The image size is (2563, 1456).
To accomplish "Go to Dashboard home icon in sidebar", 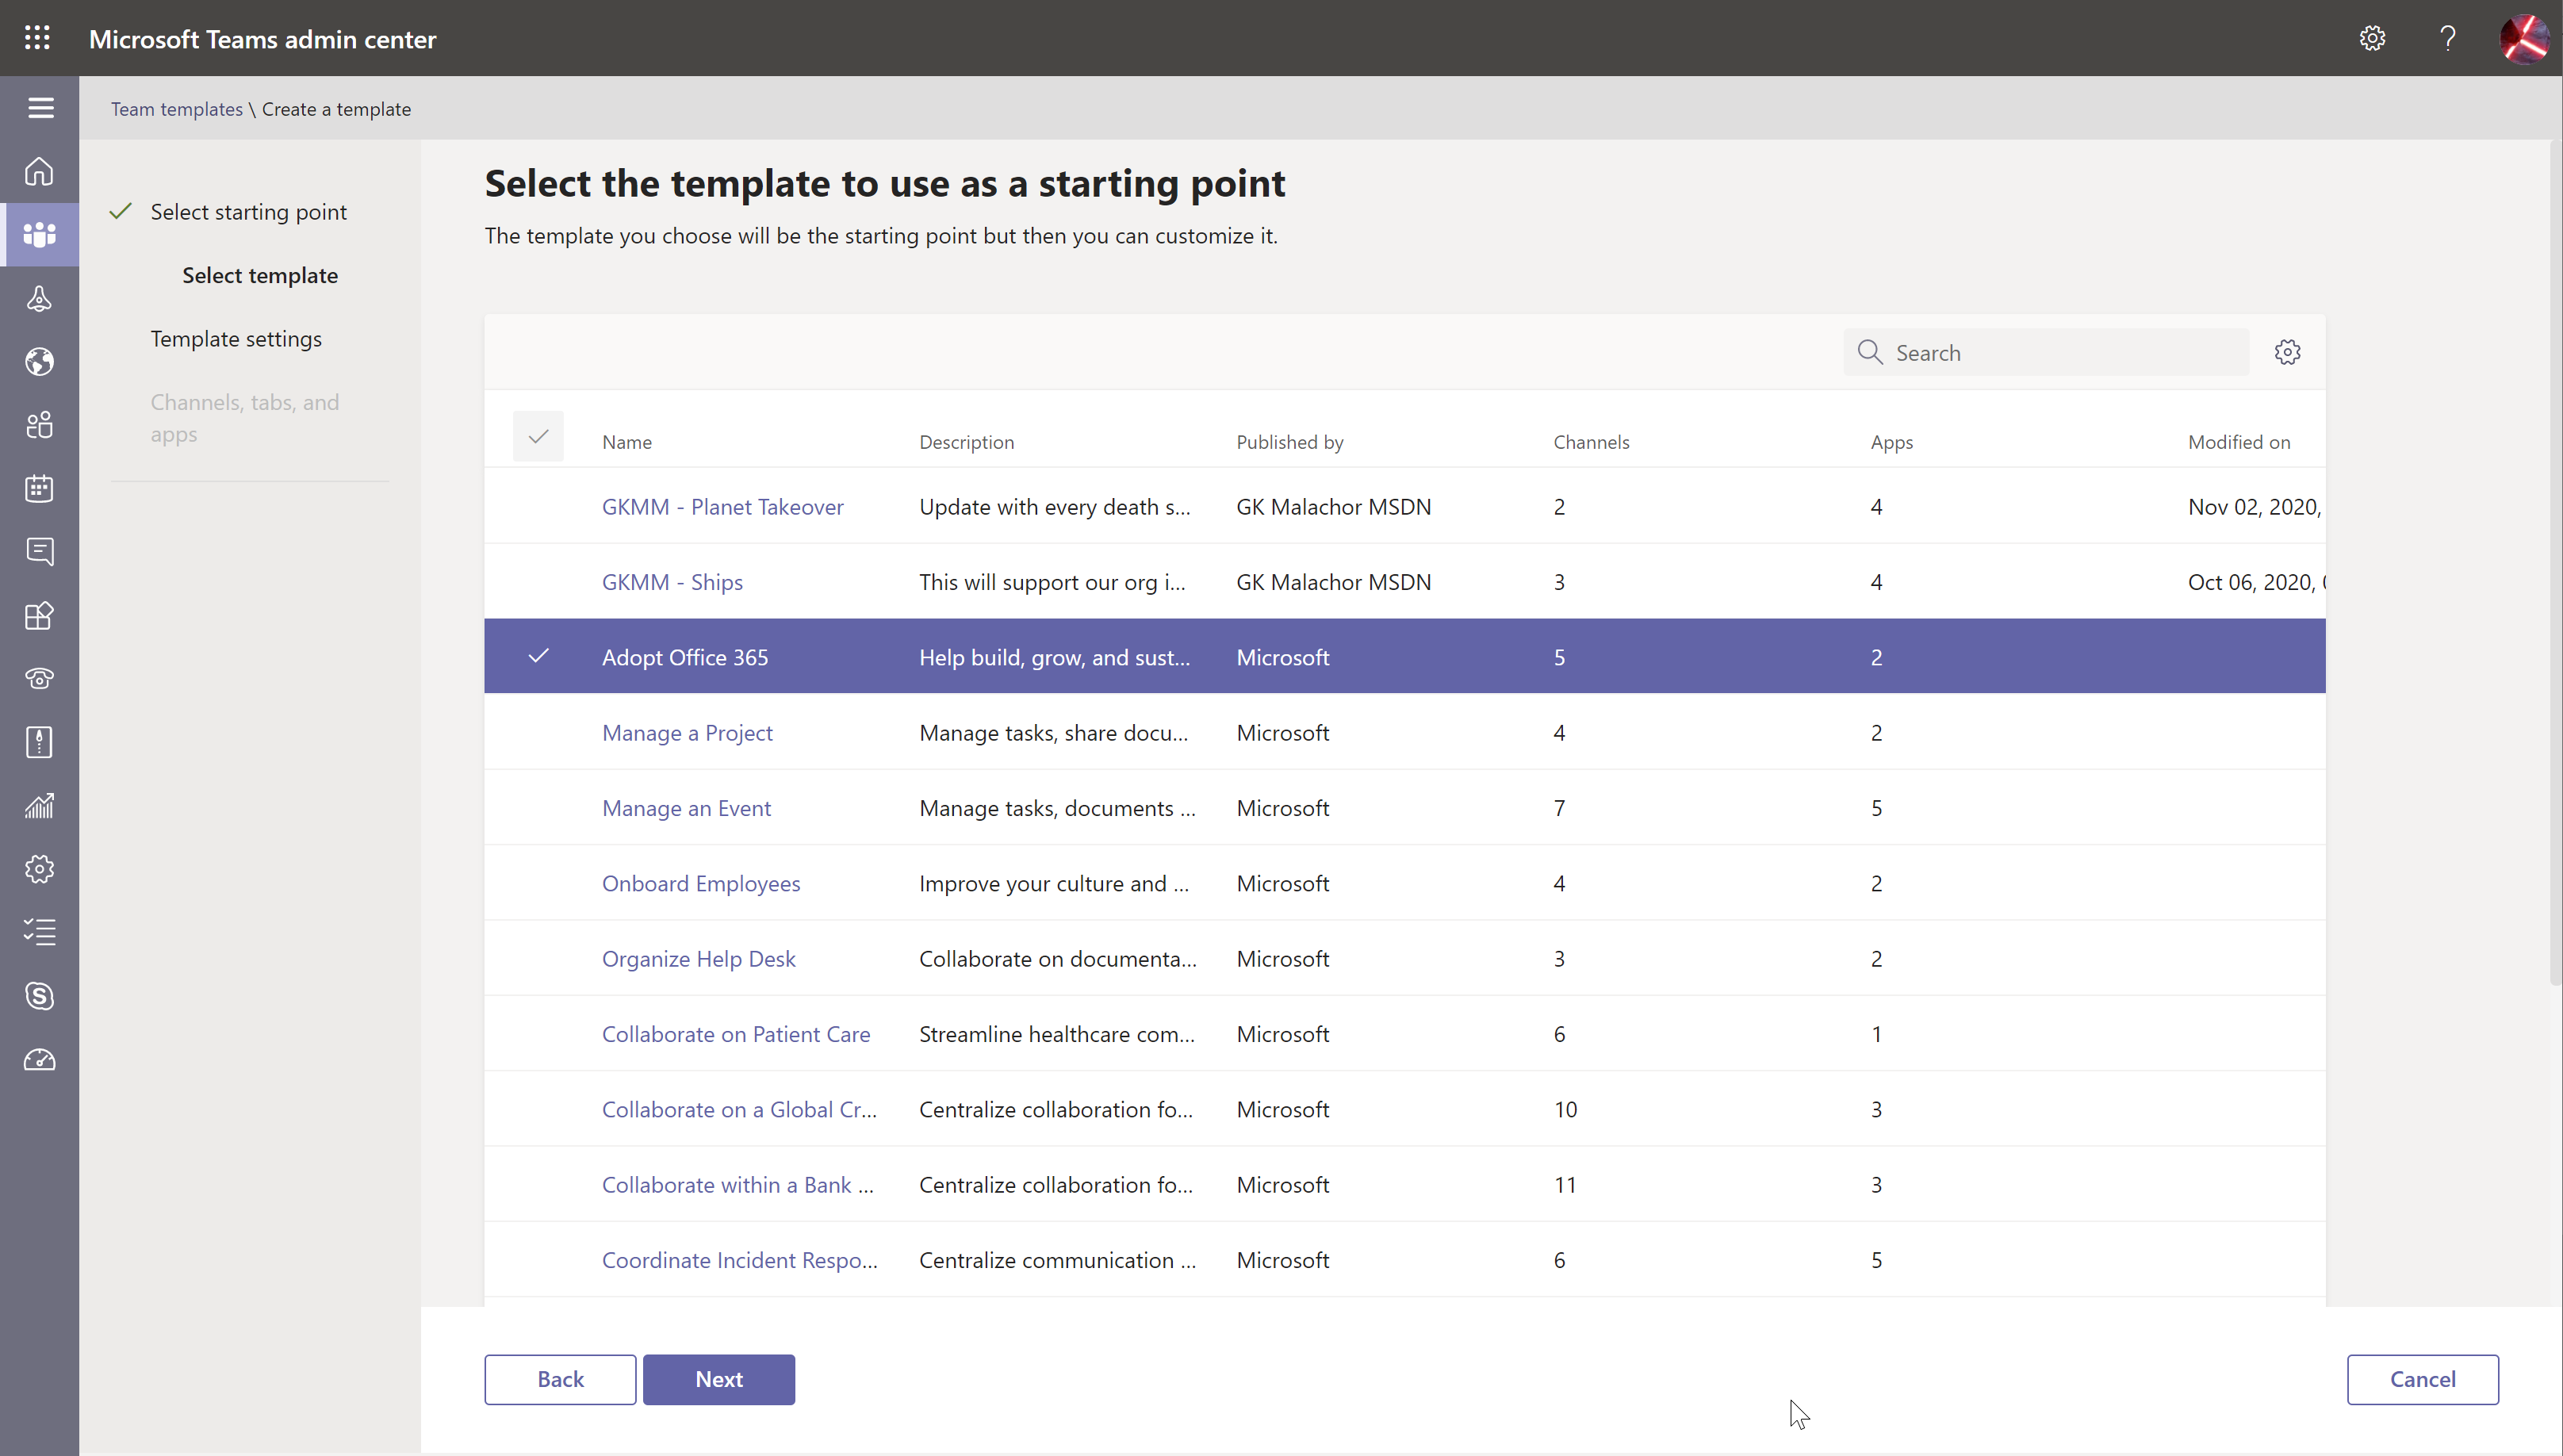I will click(x=40, y=171).
